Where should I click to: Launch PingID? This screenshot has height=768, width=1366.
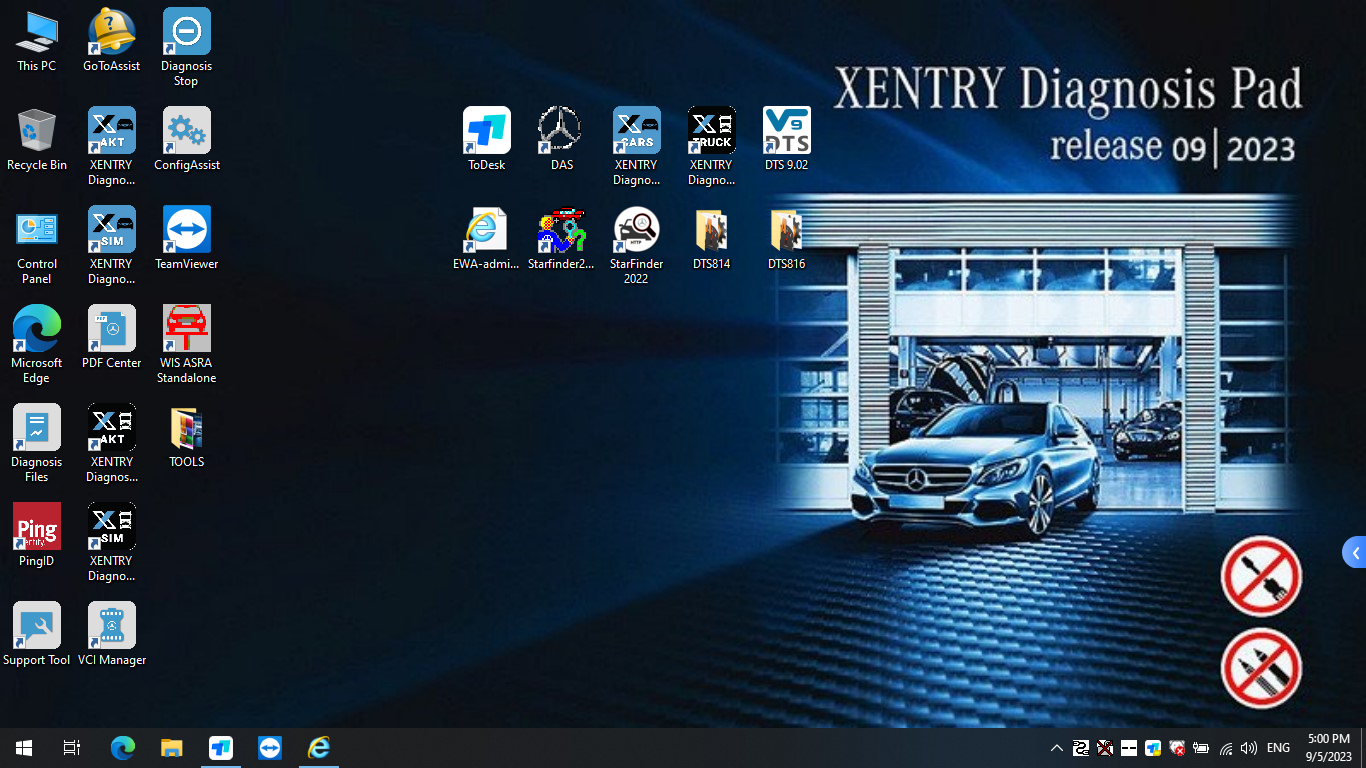(36, 526)
